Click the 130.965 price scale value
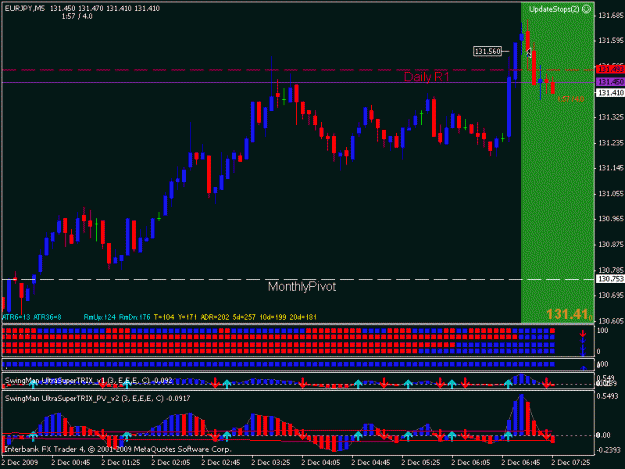625x469 pixels. point(611,219)
